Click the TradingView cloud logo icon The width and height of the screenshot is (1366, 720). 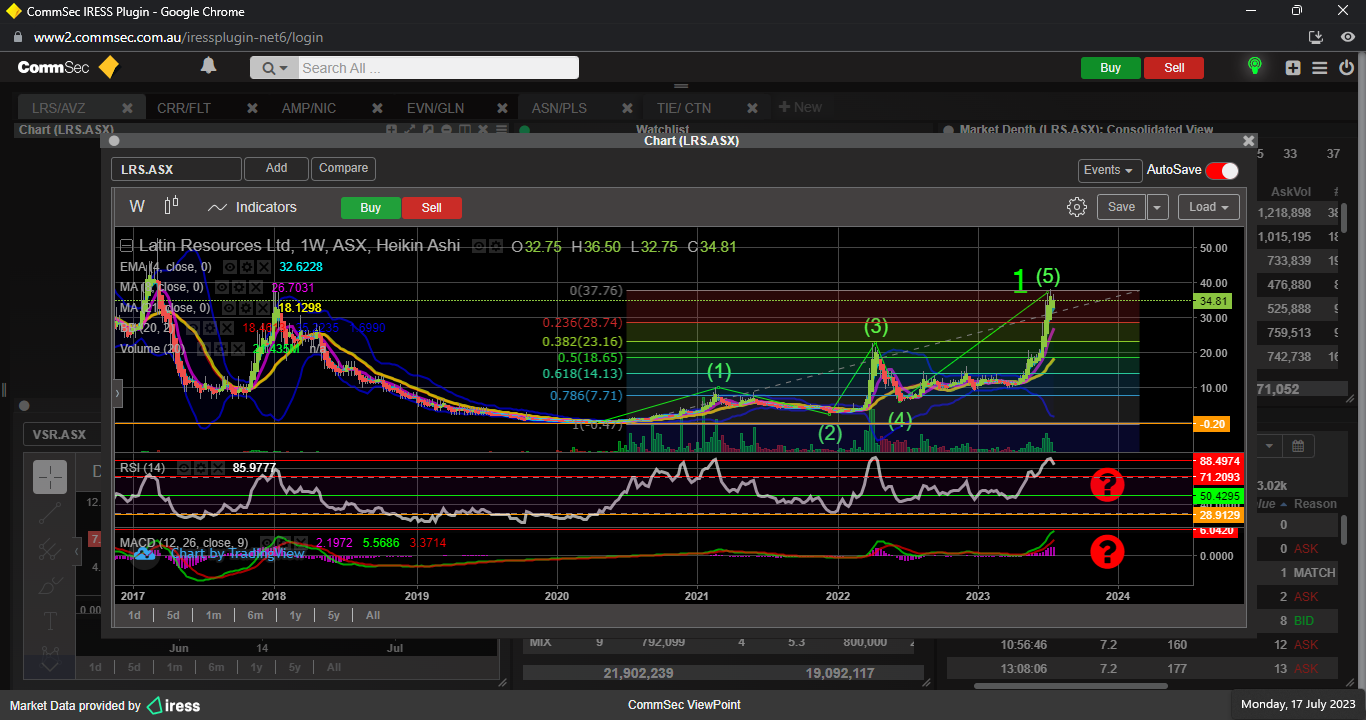[x=145, y=553]
